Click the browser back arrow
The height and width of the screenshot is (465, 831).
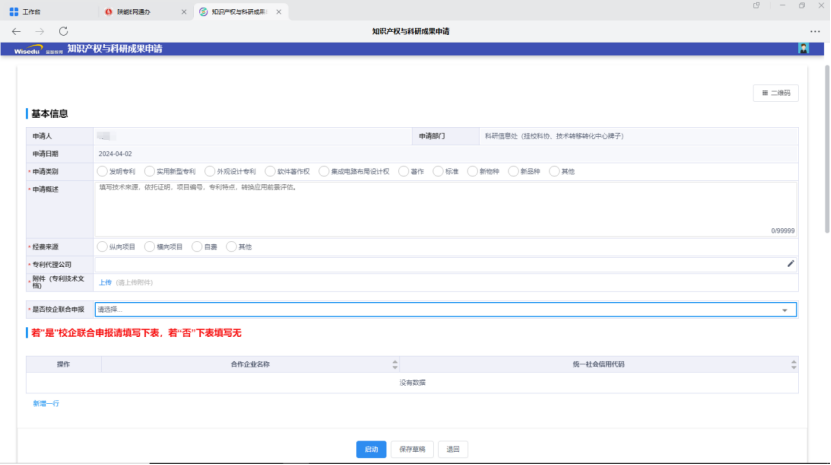click(16, 31)
